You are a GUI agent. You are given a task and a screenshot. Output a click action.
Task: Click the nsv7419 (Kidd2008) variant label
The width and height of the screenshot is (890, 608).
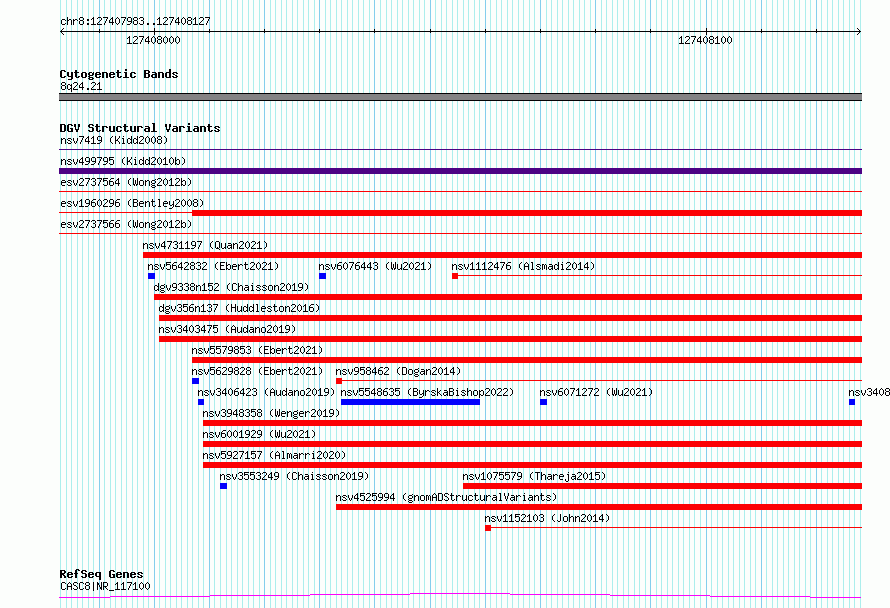click(114, 140)
